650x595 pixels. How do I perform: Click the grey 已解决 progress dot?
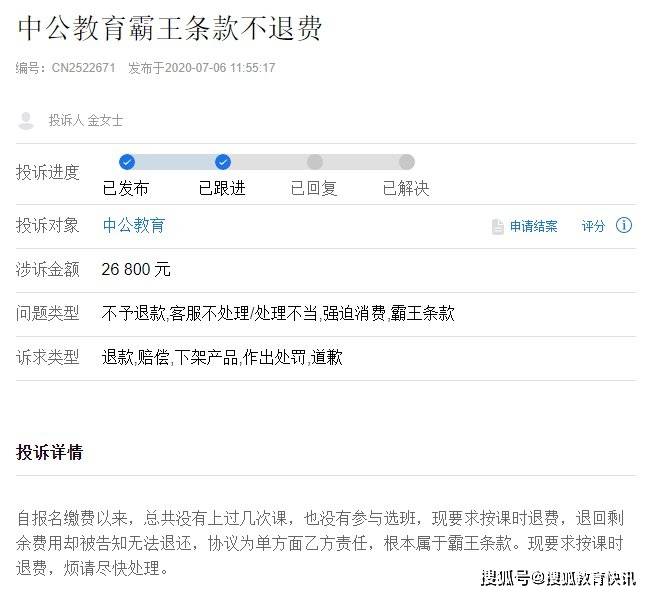point(407,162)
